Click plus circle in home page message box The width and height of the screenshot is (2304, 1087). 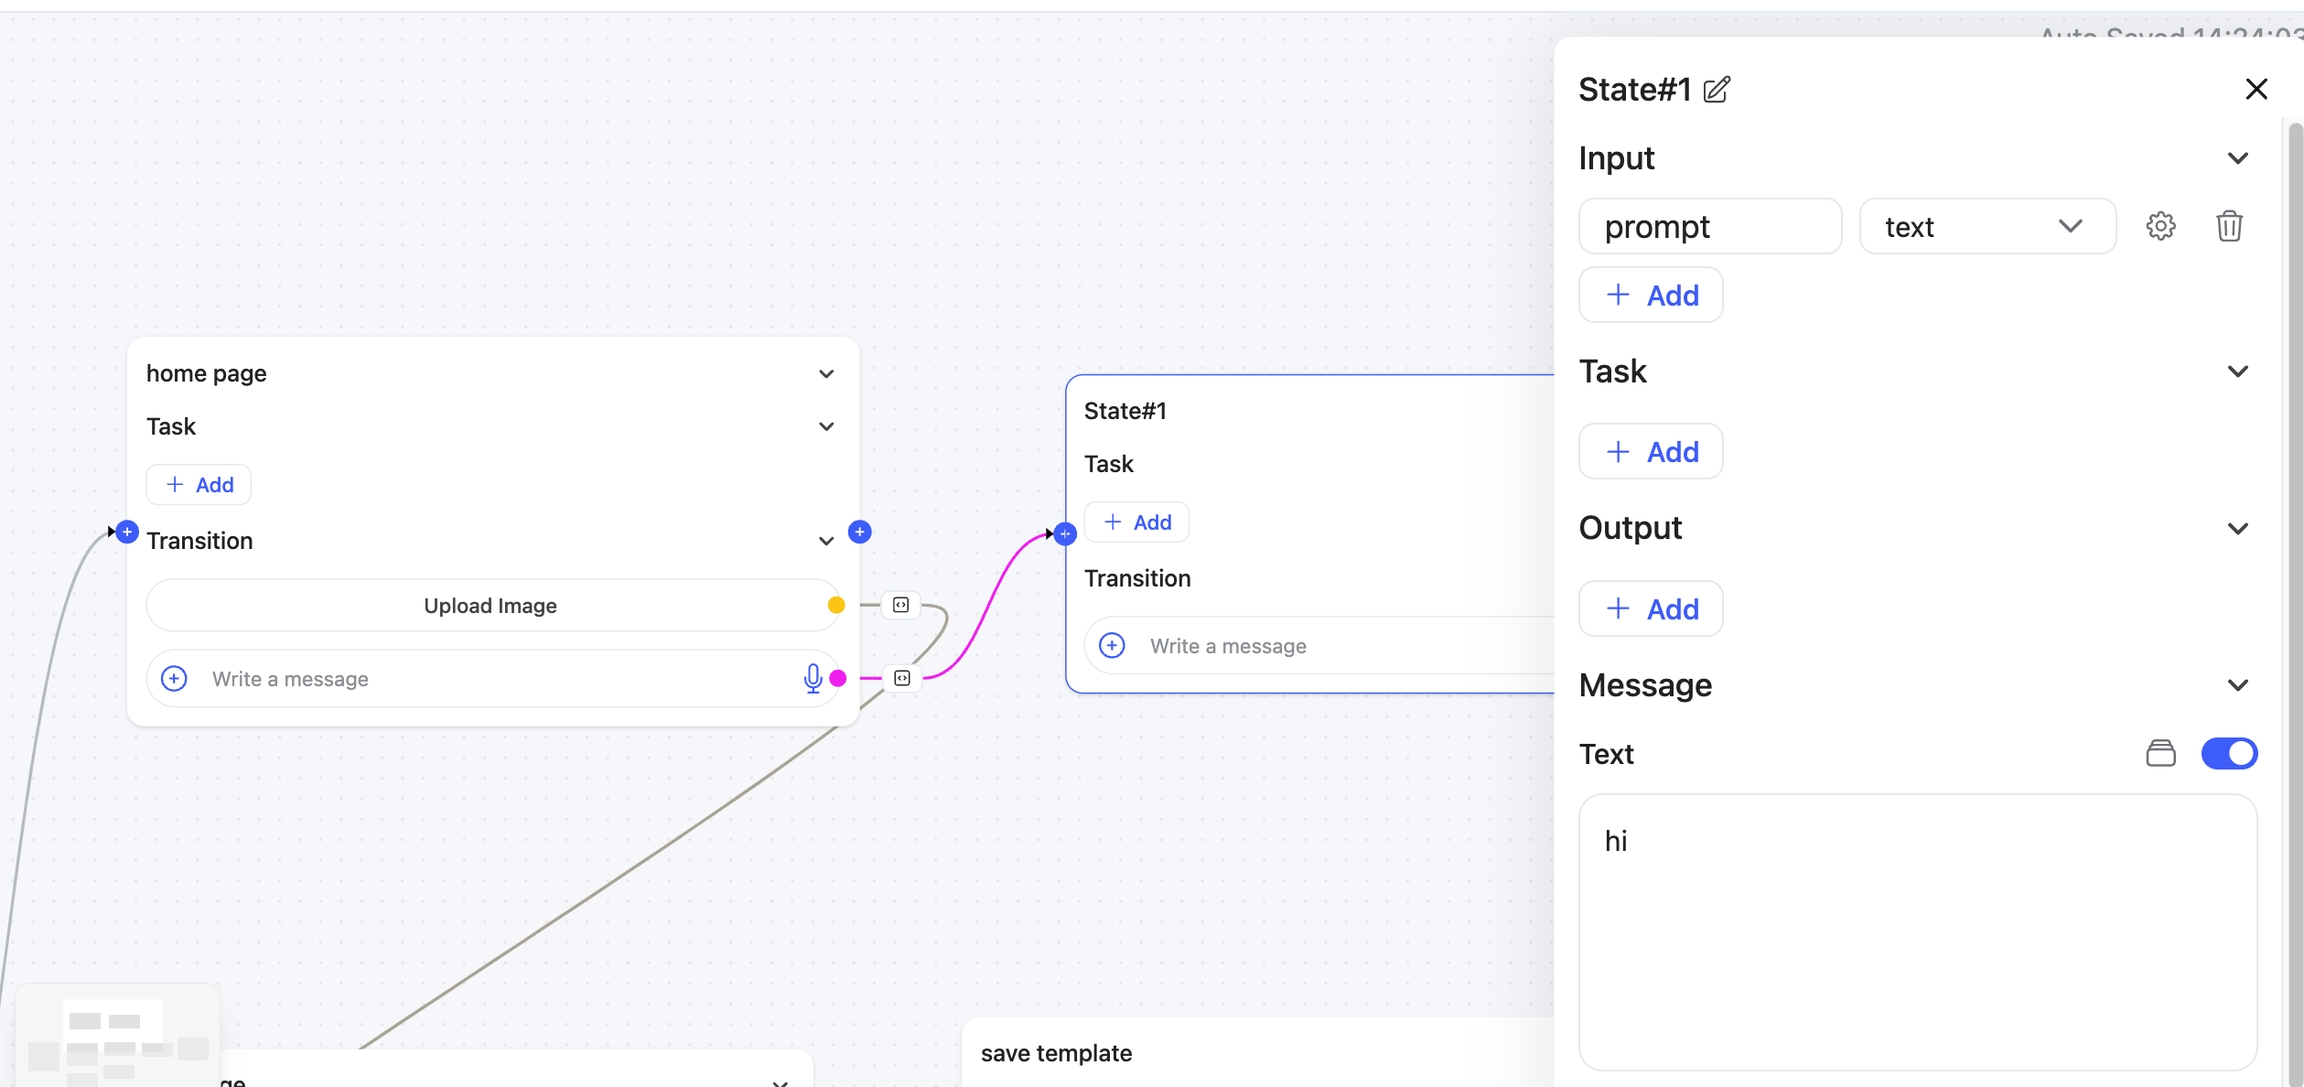tap(174, 679)
